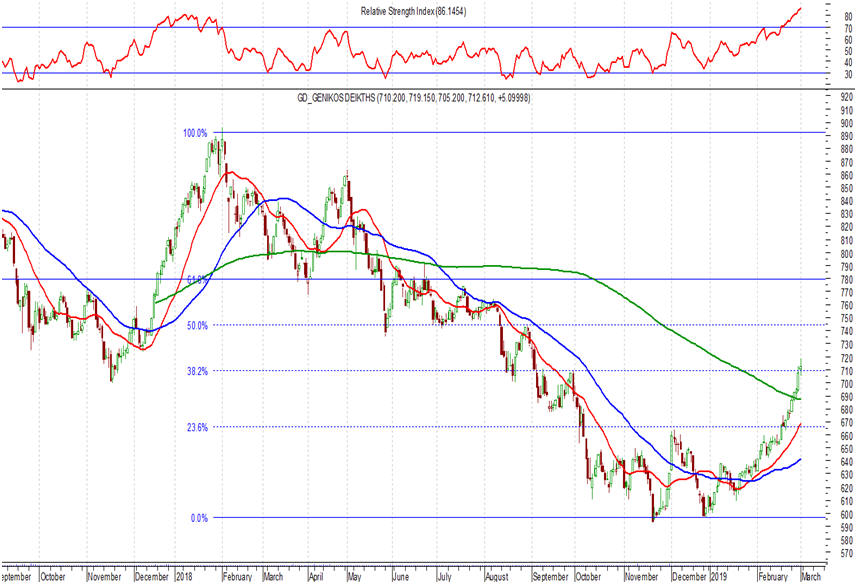Click the July month label
Viewport: 857px width, 584px height.
444,576
